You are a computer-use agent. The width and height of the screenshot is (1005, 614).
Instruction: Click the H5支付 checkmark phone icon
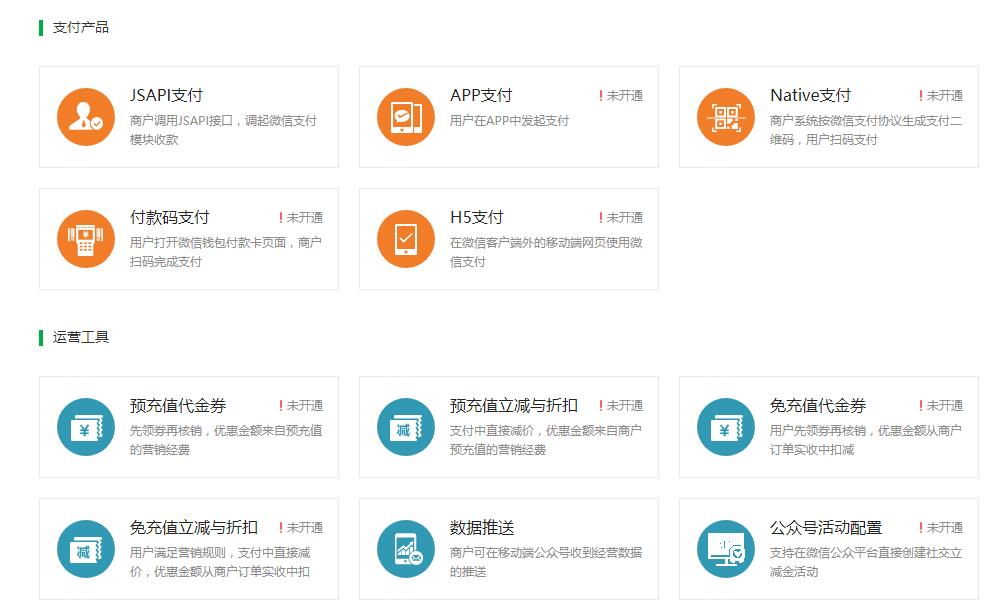[x=406, y=239]
